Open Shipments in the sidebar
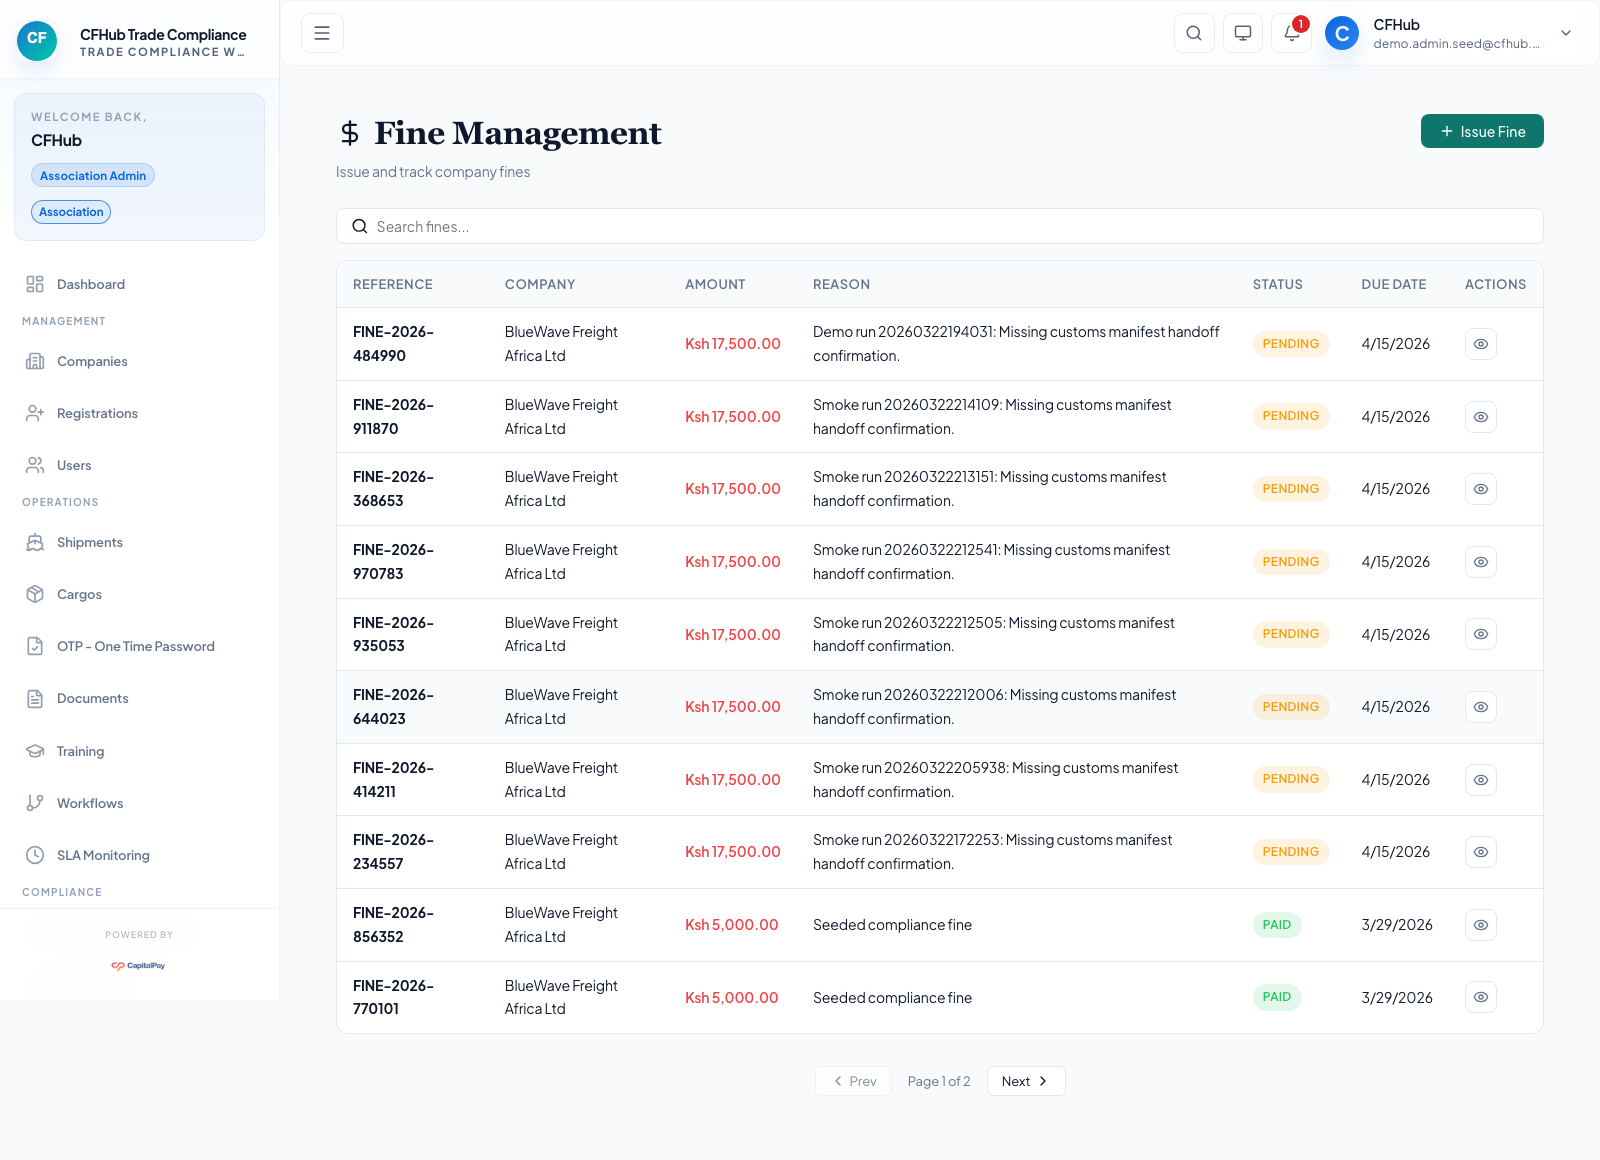Viewport: 1600px width, 1160px height. tap(90, 542)
